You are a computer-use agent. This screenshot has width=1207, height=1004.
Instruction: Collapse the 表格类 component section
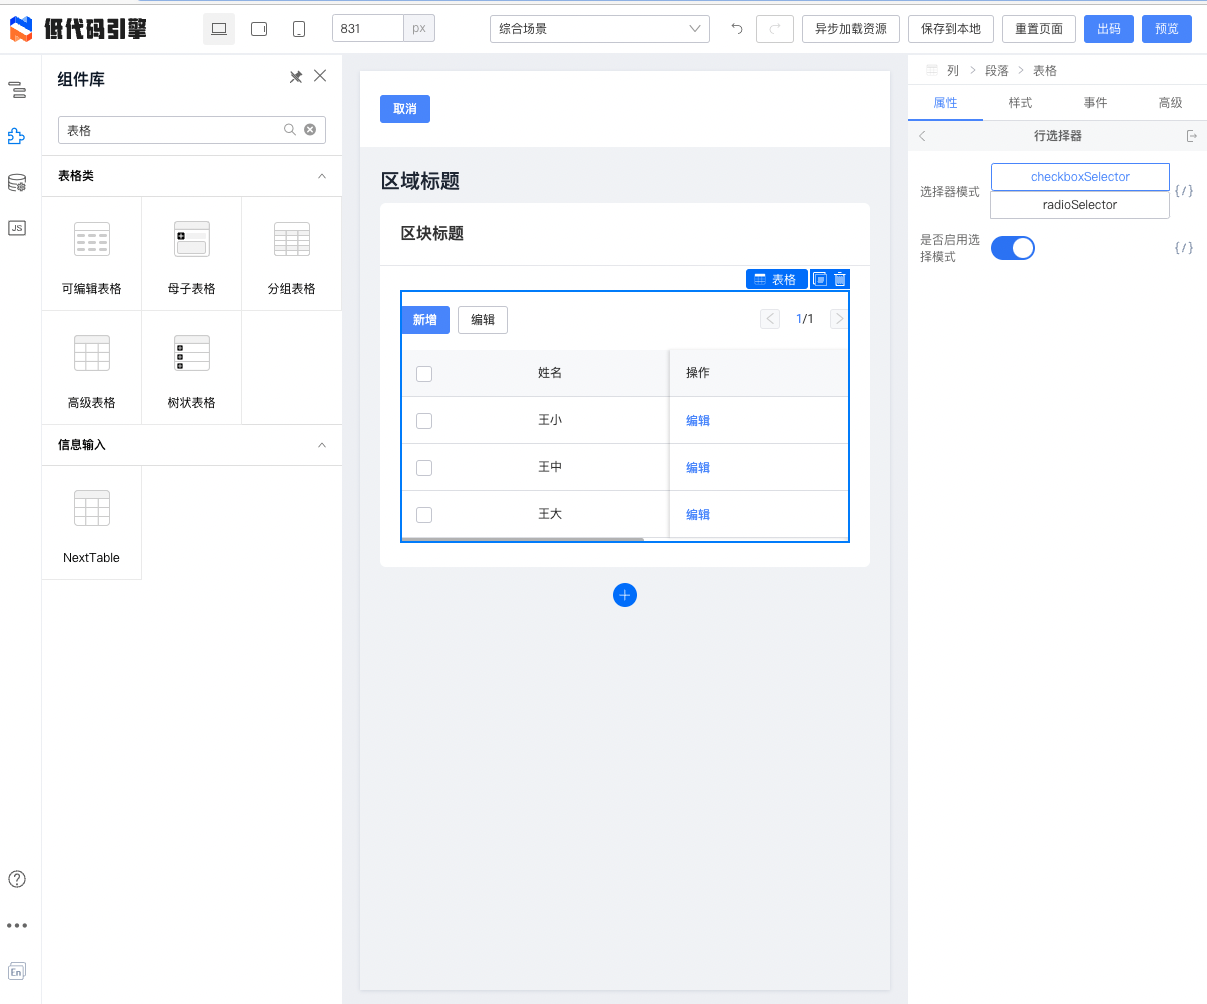pyautogui.click(x=322, y=175)
